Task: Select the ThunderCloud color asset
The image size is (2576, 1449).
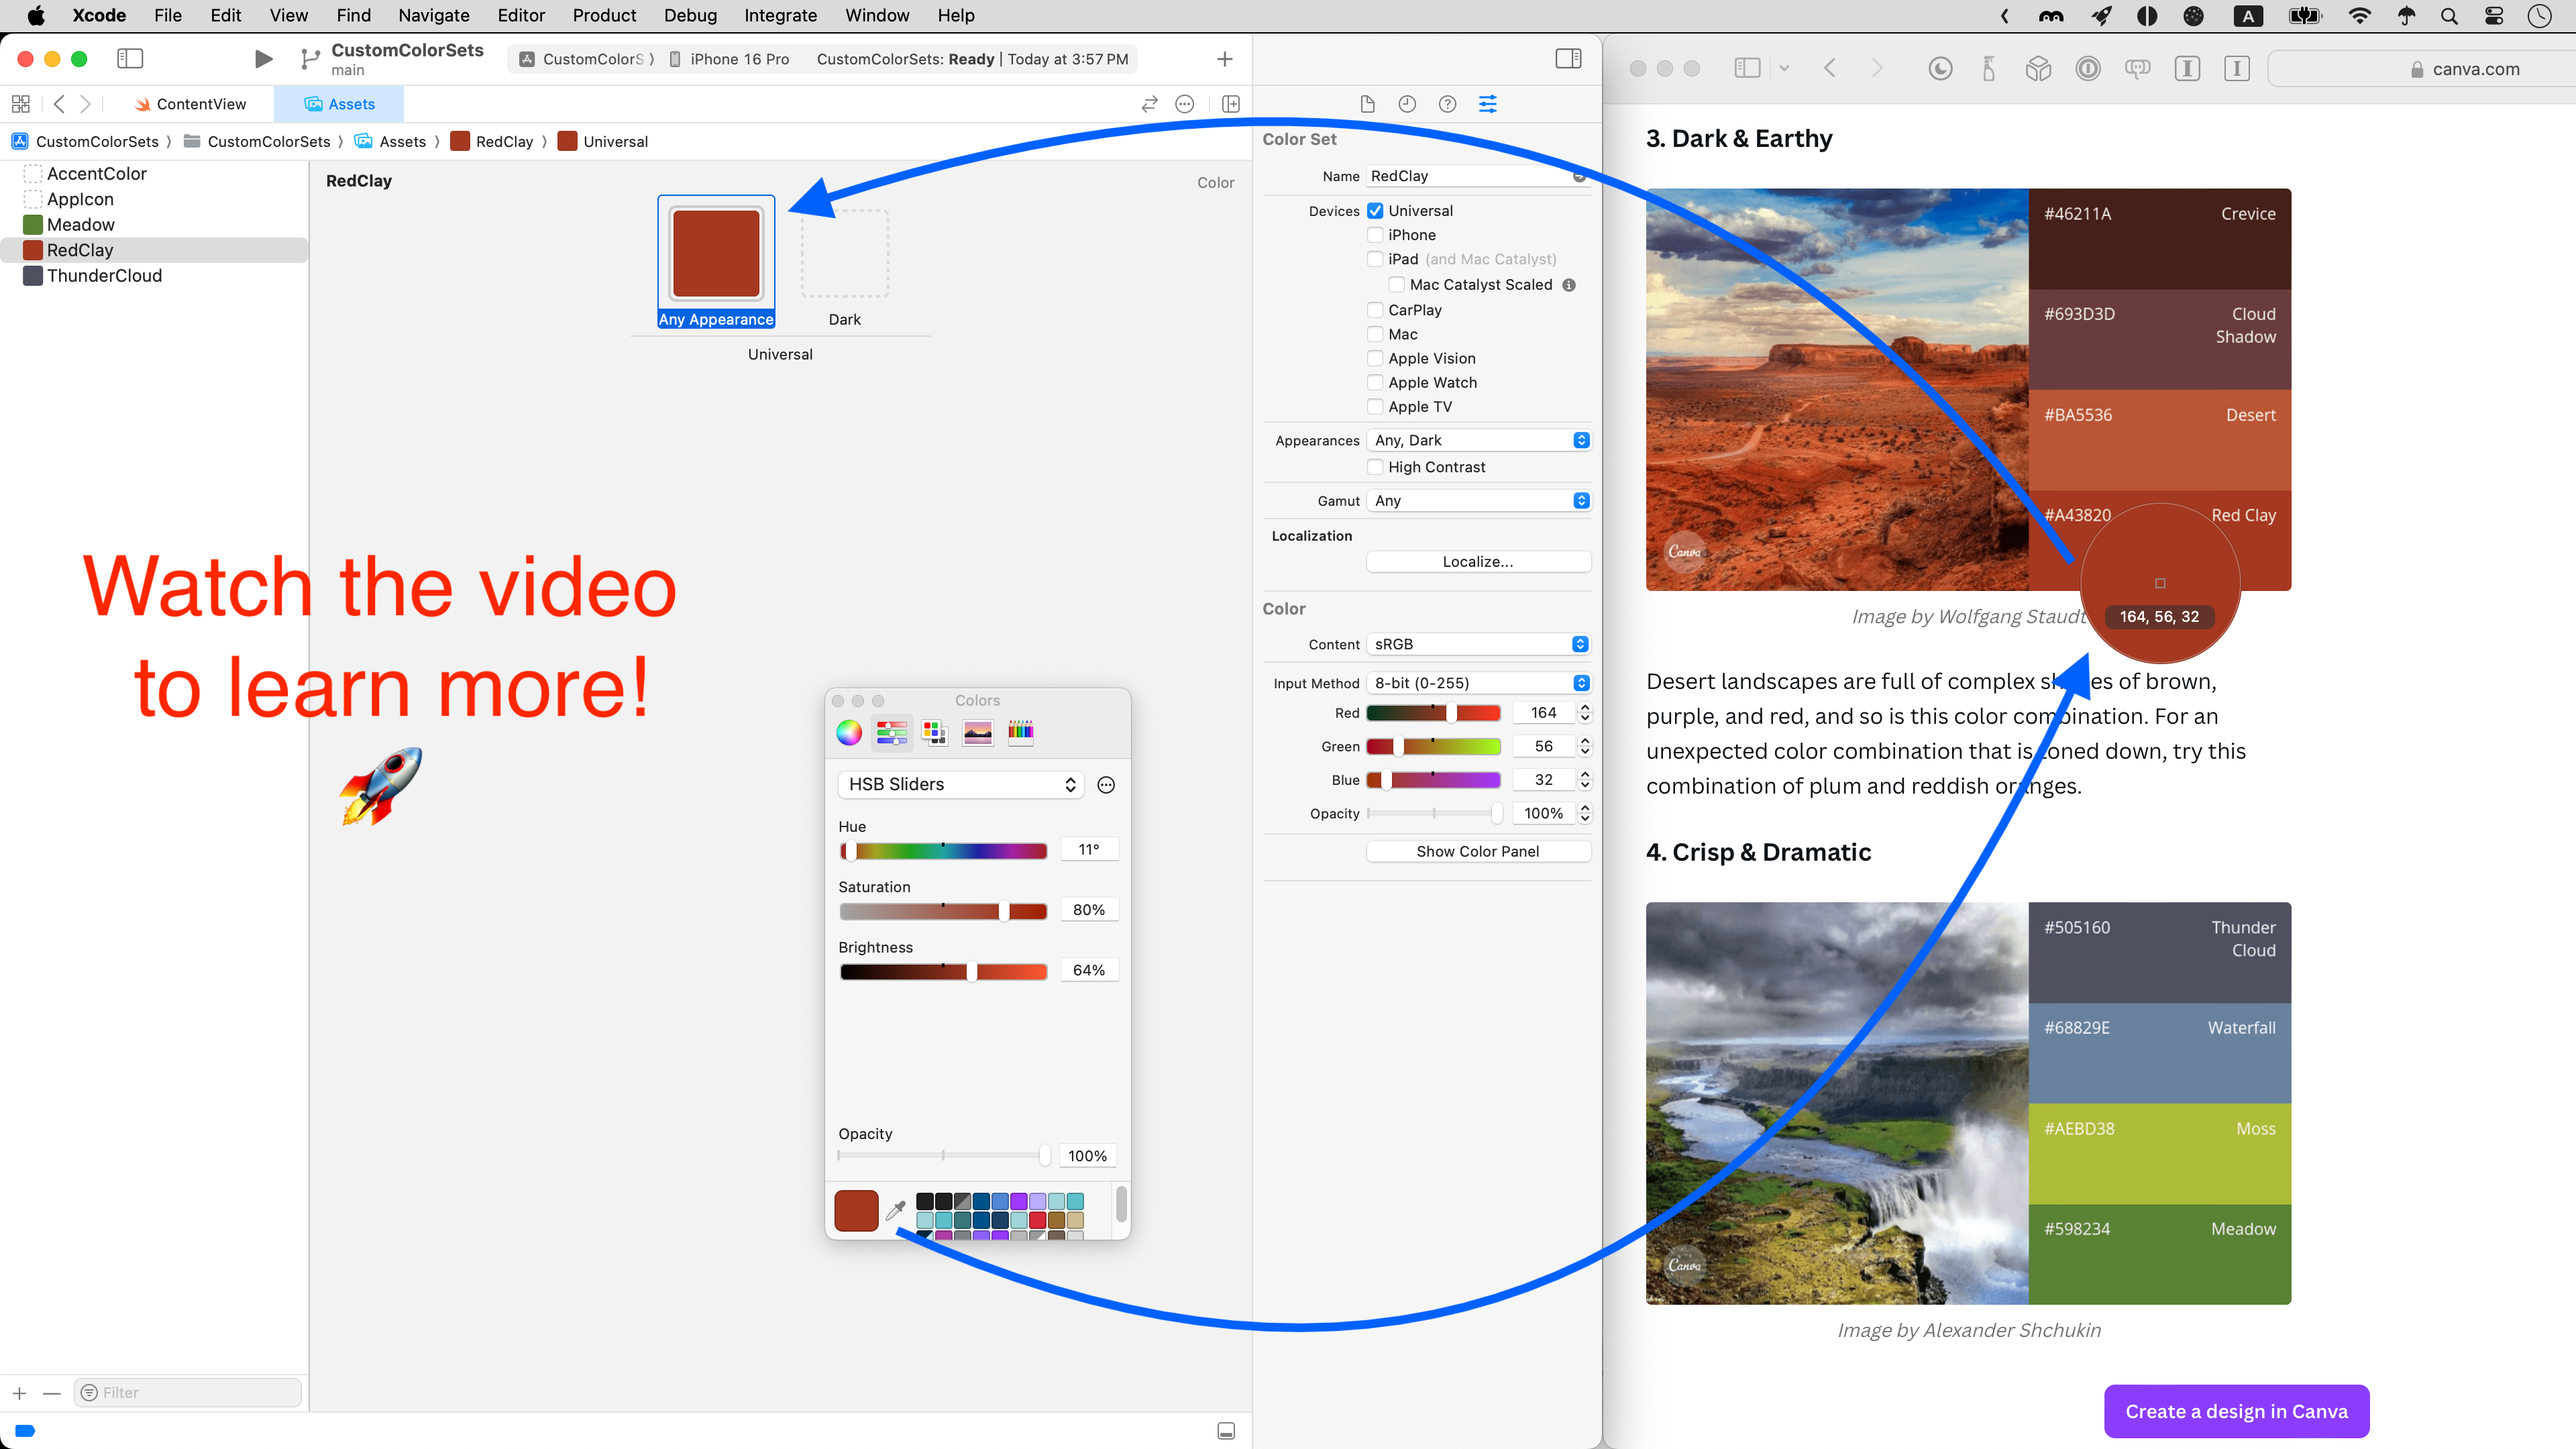Action: tap(104, 276)
